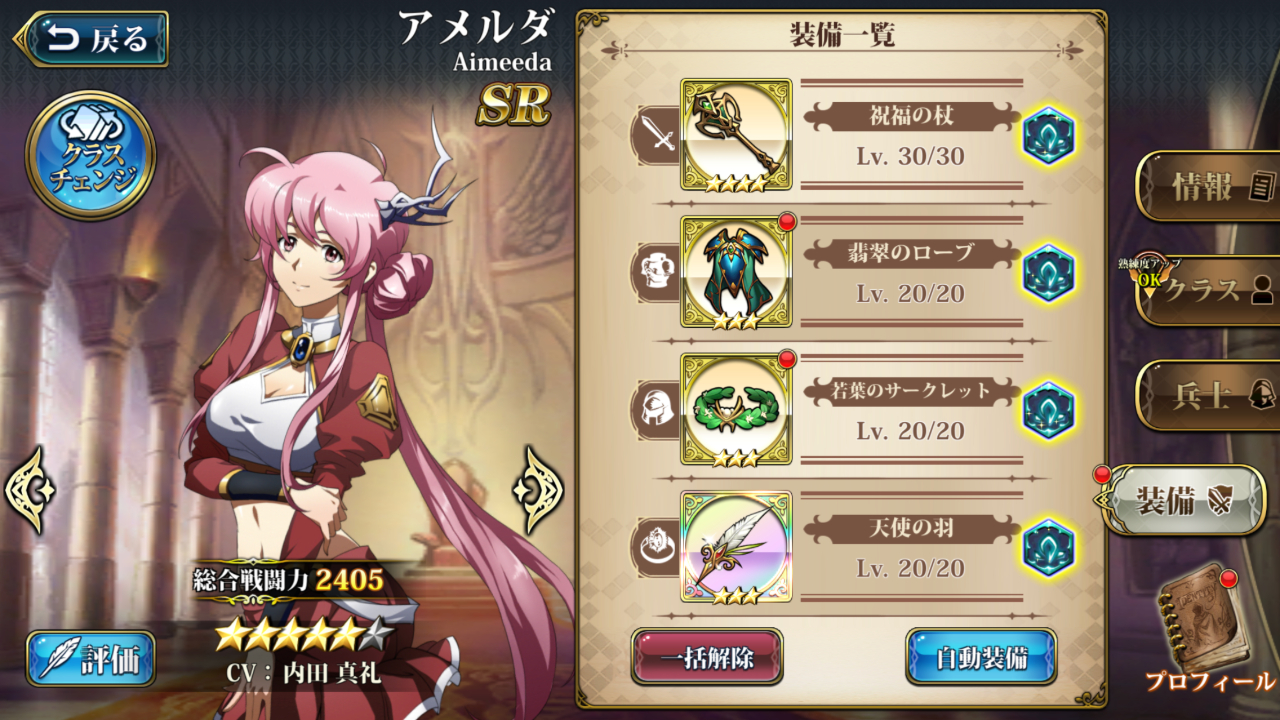
Task: Select the 翡翠のローブ robe equipment icon
Action: 736,272
